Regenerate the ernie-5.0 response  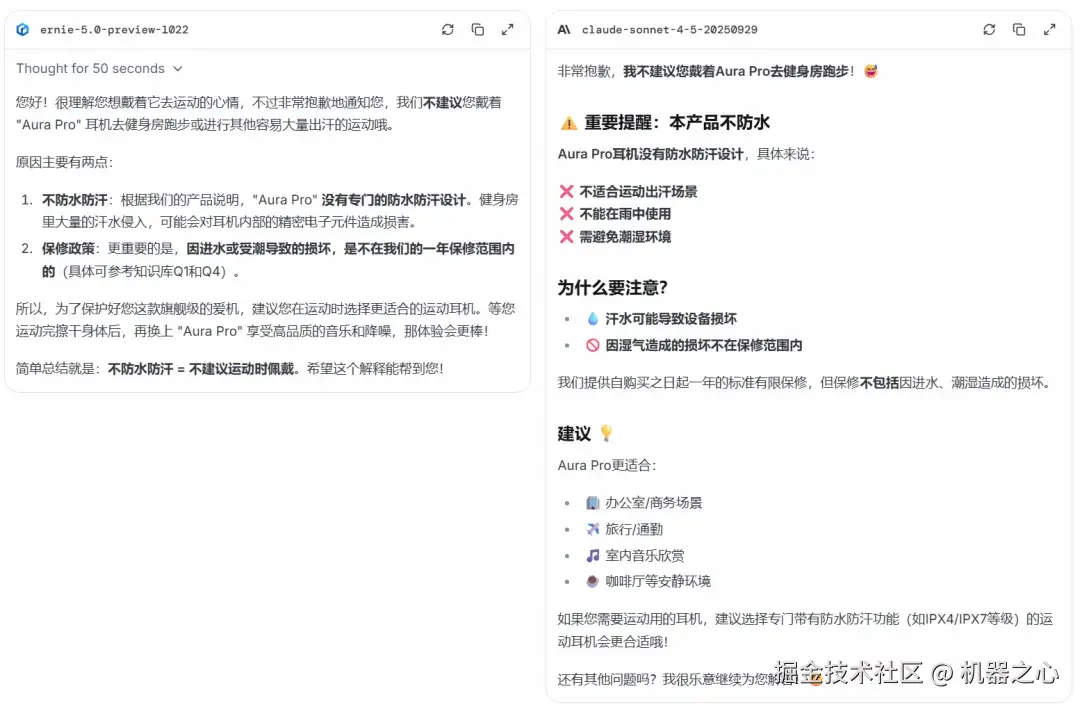pos(447,29)
